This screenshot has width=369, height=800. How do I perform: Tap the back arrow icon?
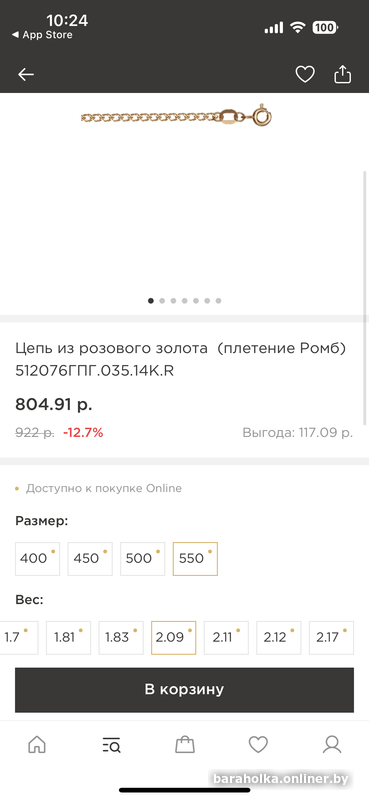click(26, 74)
